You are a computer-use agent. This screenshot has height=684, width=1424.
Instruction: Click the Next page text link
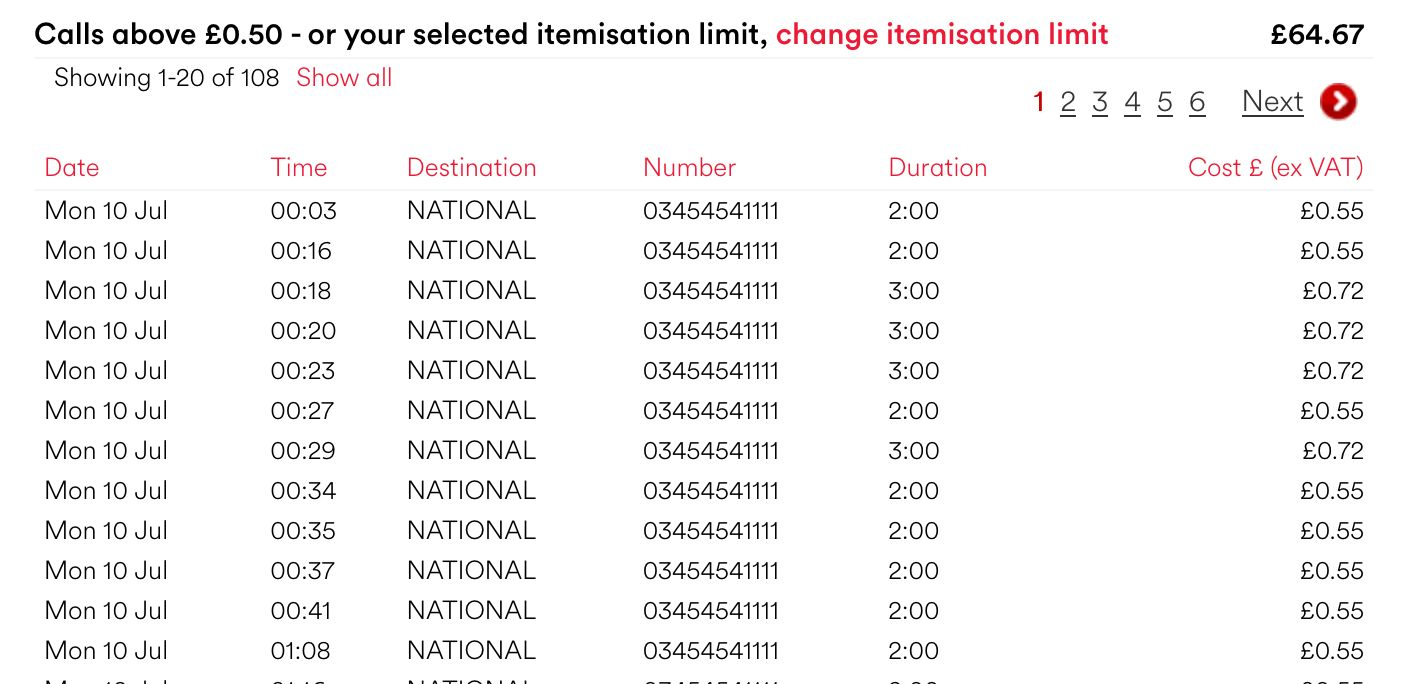pyautogui.click(x=1273, y=102)
